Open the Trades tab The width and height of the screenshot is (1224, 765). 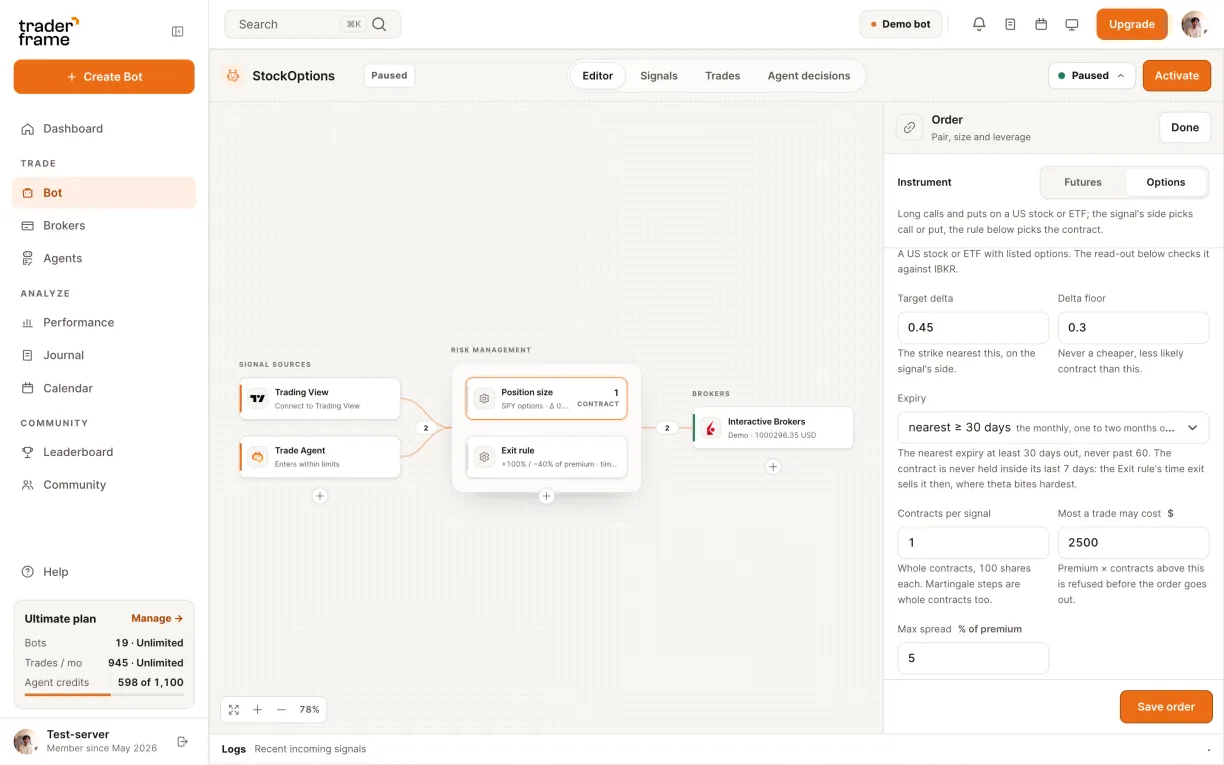pos(722,76)
